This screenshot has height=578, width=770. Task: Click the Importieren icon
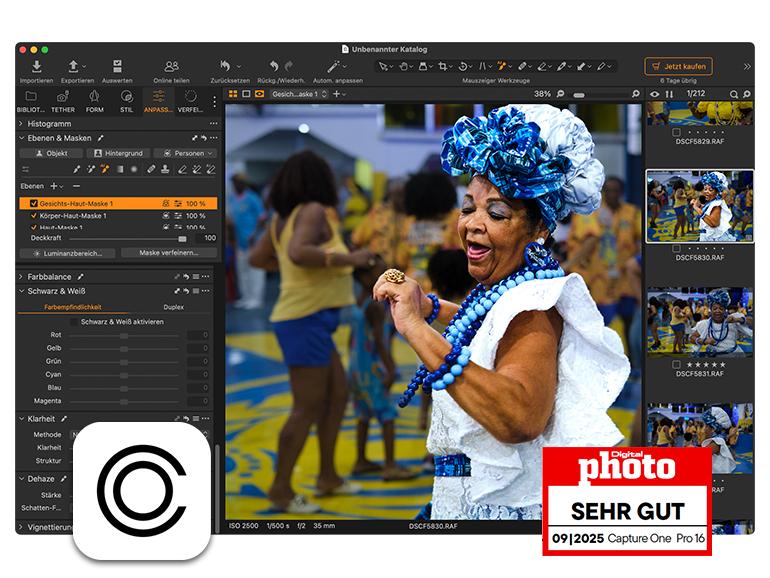tap(36, 67)
